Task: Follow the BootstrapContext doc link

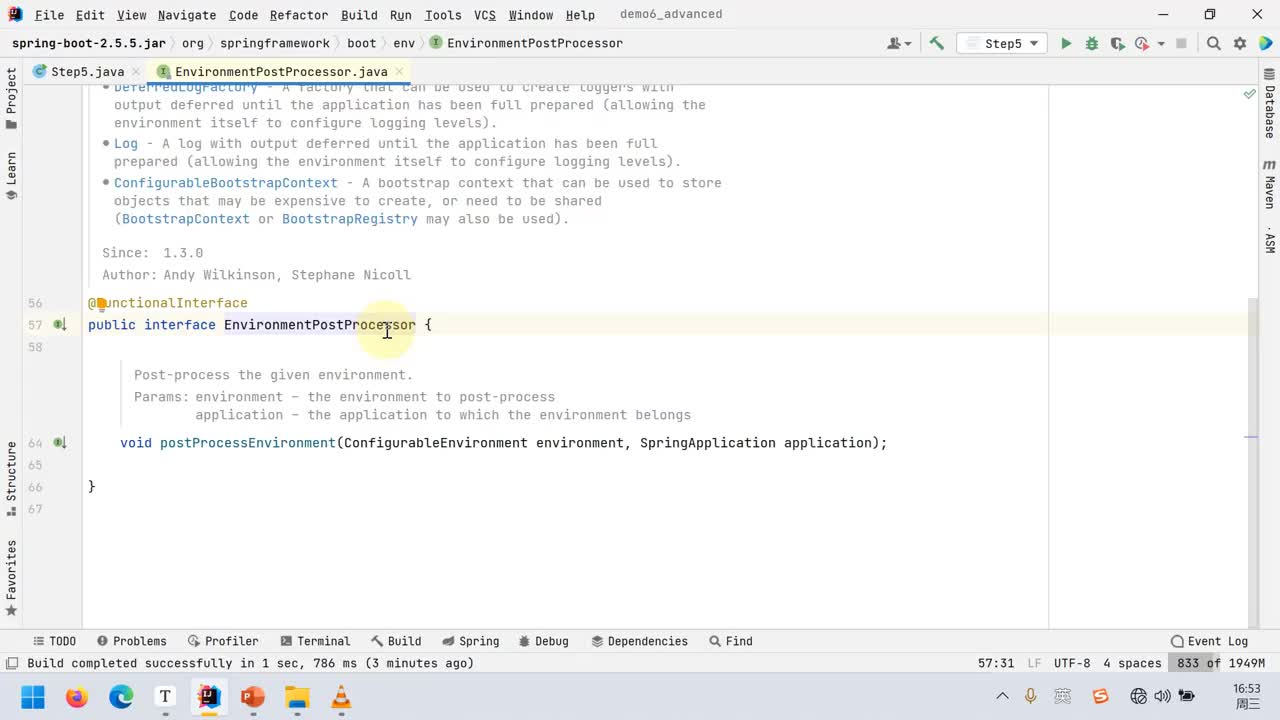Action: [186, 219]
